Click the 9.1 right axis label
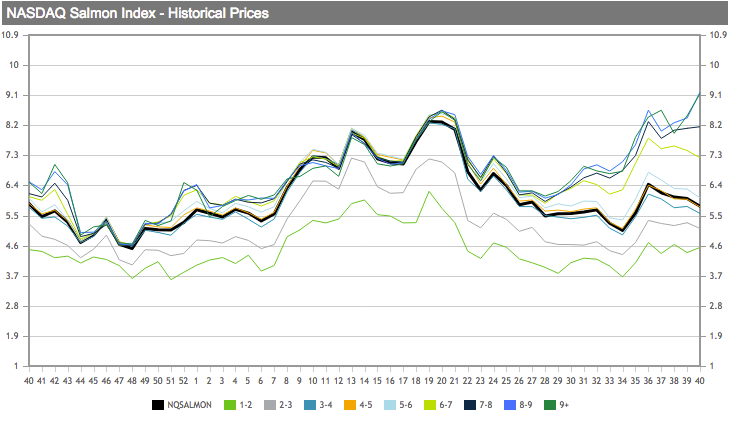 tap(716, 95)
